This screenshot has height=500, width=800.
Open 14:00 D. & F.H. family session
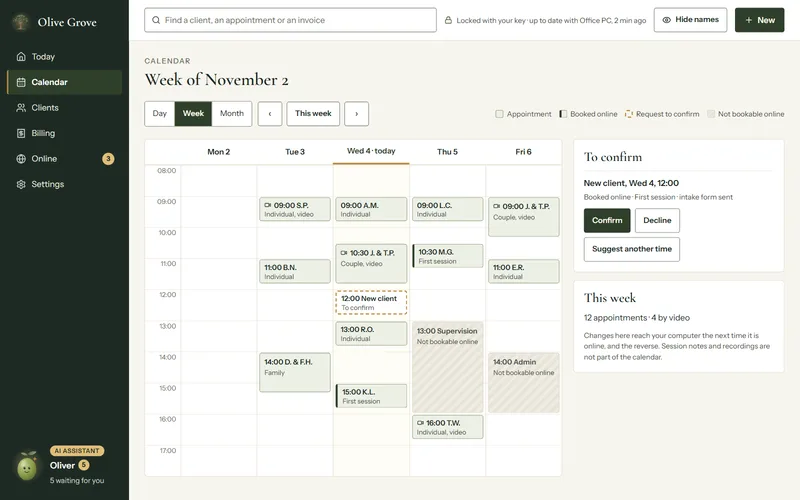coord(295,372)
